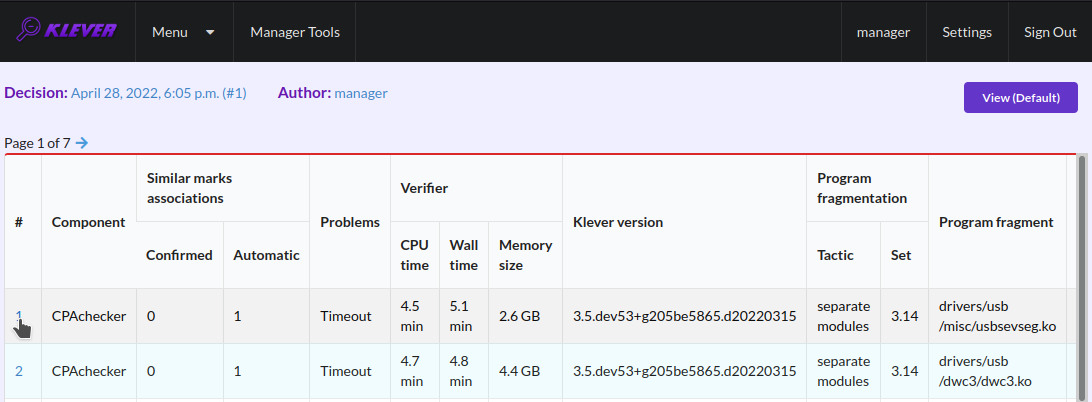1092x402 pixels.
Task: Open Manager Tools in navbar
Action: coord(295,32)
